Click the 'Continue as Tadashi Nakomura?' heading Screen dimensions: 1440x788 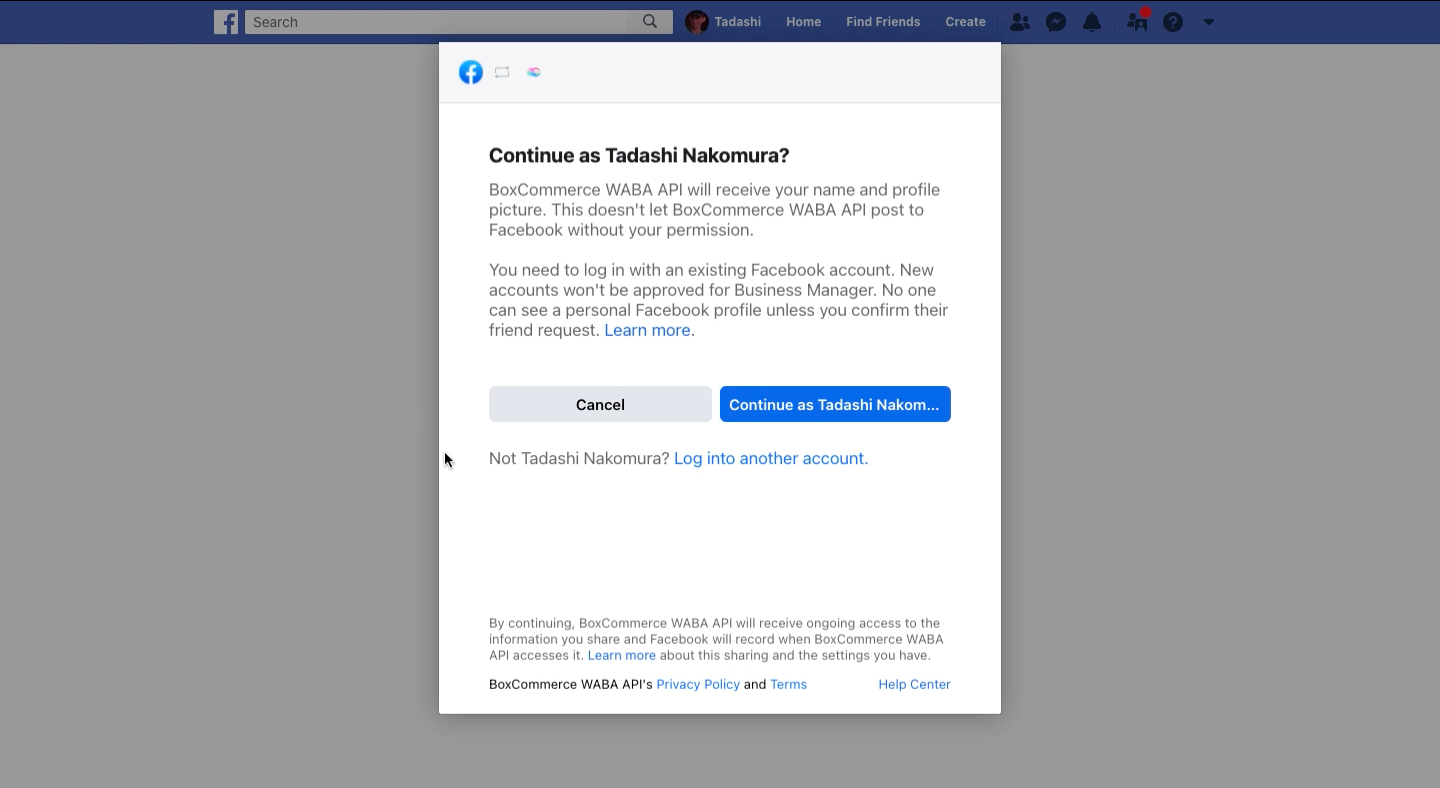639,155
